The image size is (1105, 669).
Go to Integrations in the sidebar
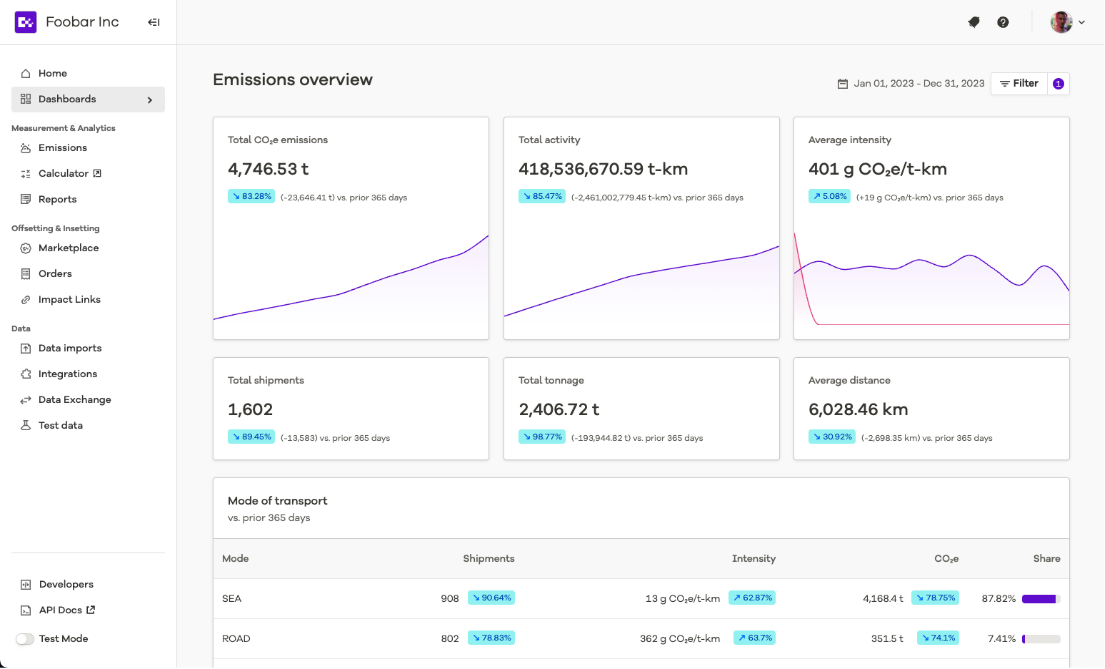click(67, 374)
